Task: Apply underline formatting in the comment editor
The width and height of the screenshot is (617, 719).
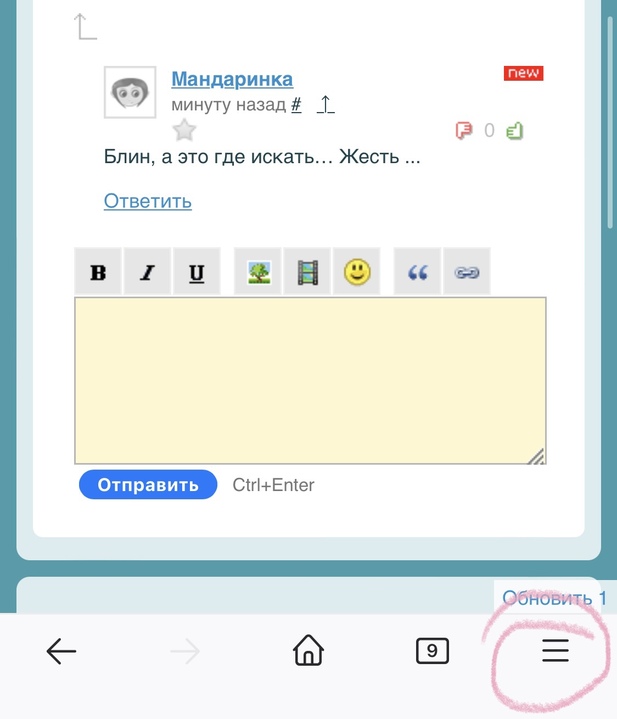Action: pos(197,271)
